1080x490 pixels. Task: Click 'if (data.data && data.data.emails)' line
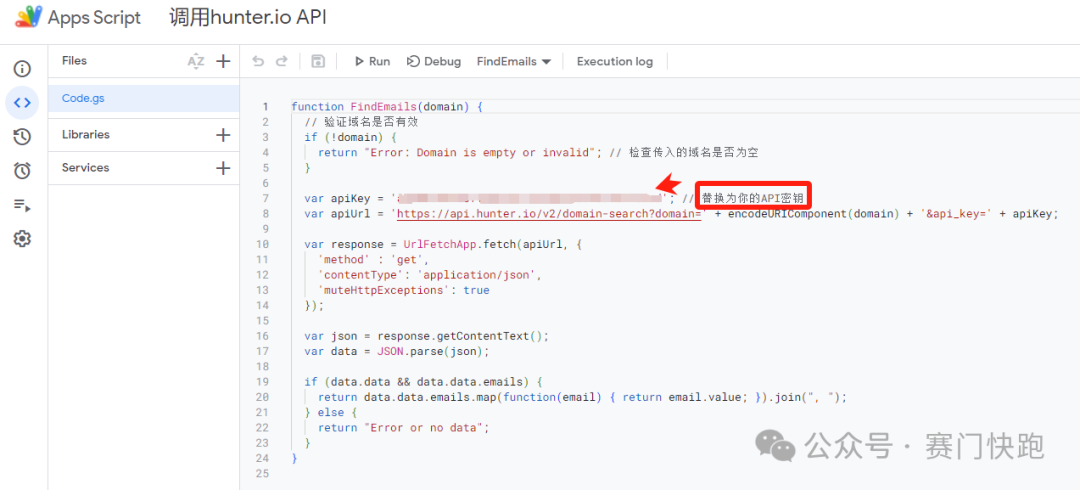tap(419, 382)
